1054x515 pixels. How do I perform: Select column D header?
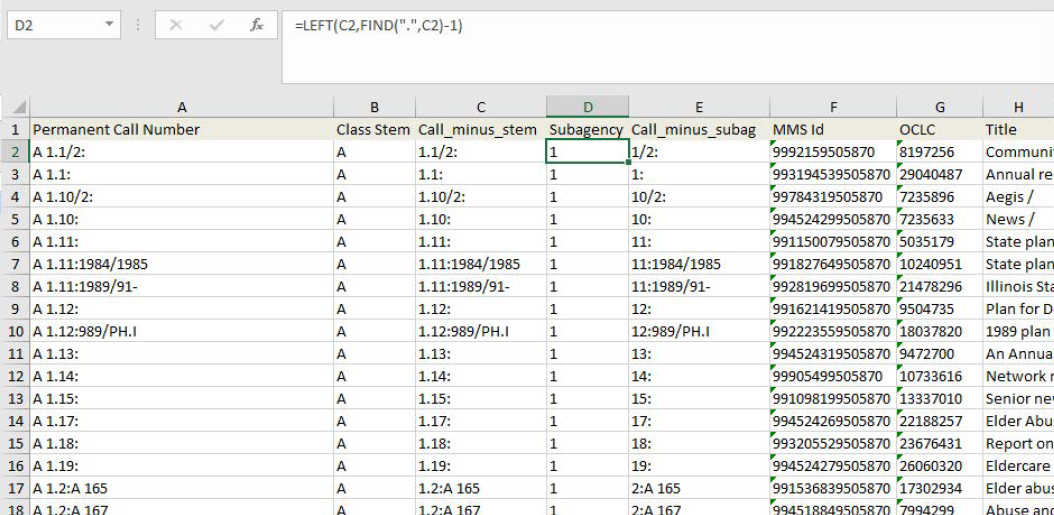587,107
